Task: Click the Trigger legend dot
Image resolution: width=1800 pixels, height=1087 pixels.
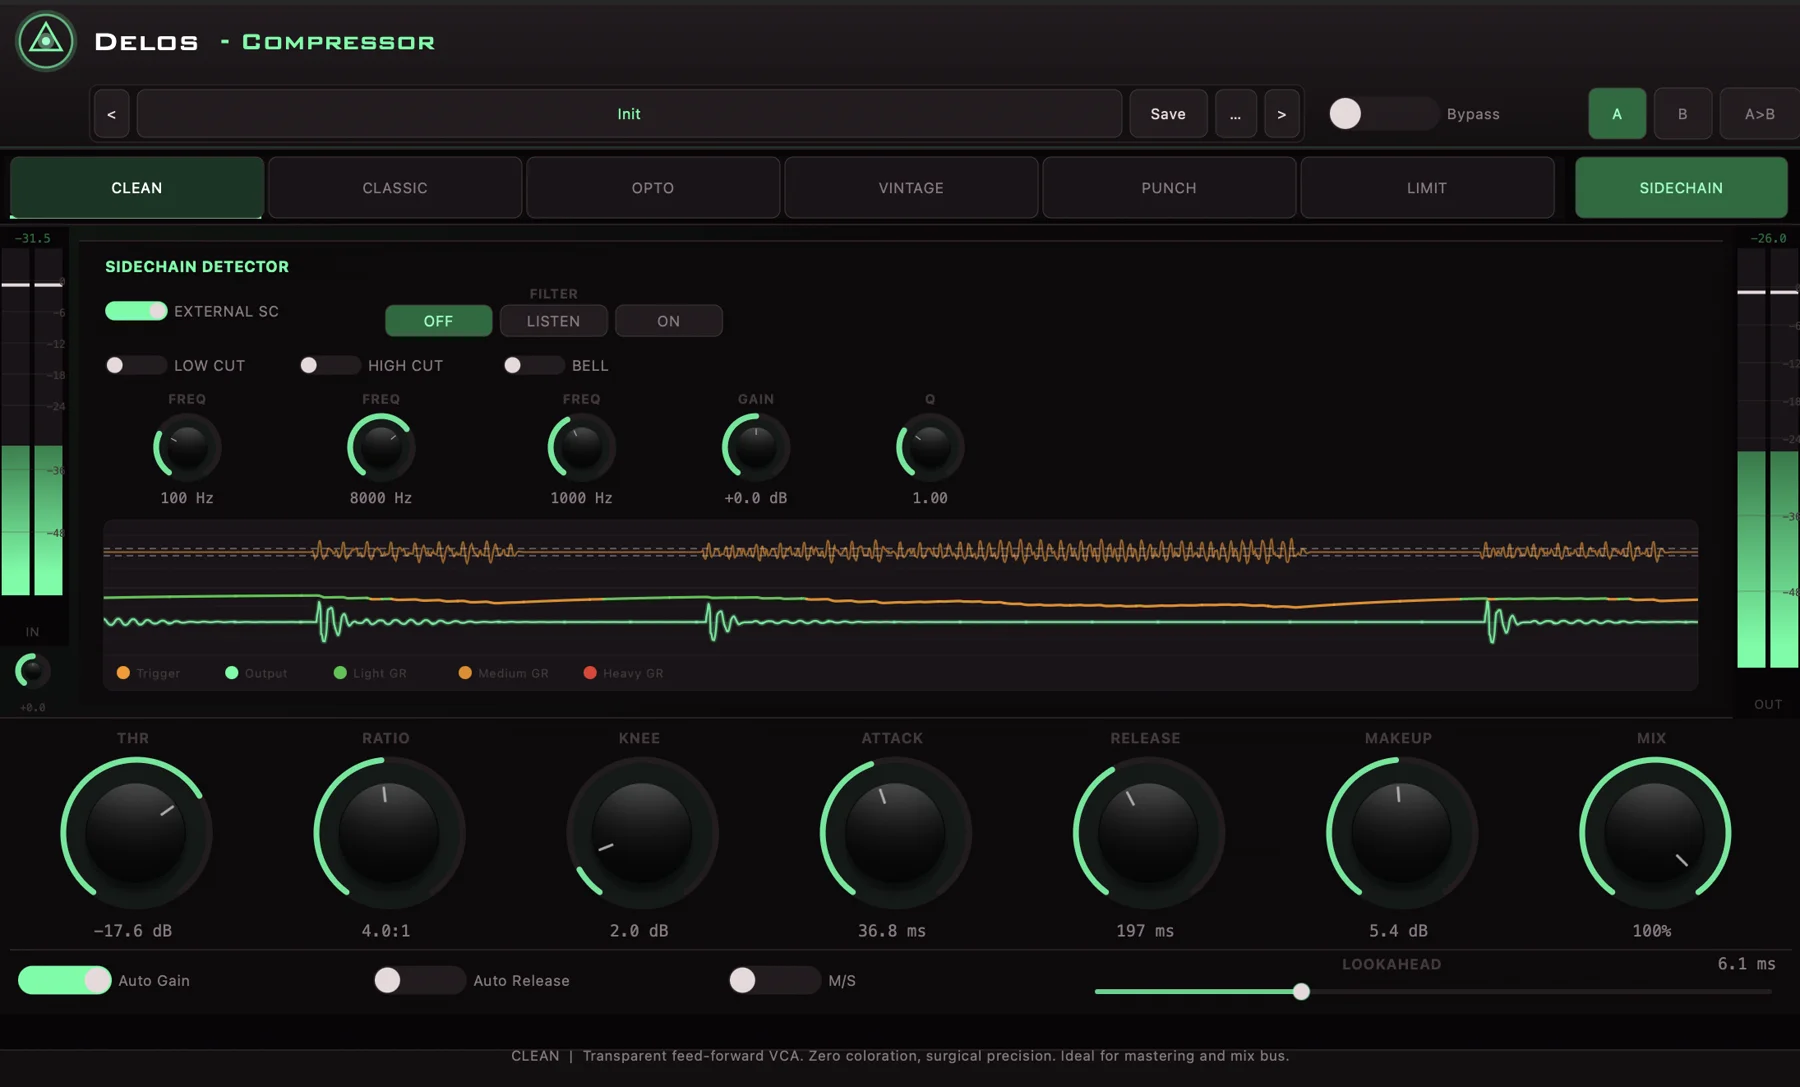Action: pyautogui.click(x=123, y=673)
